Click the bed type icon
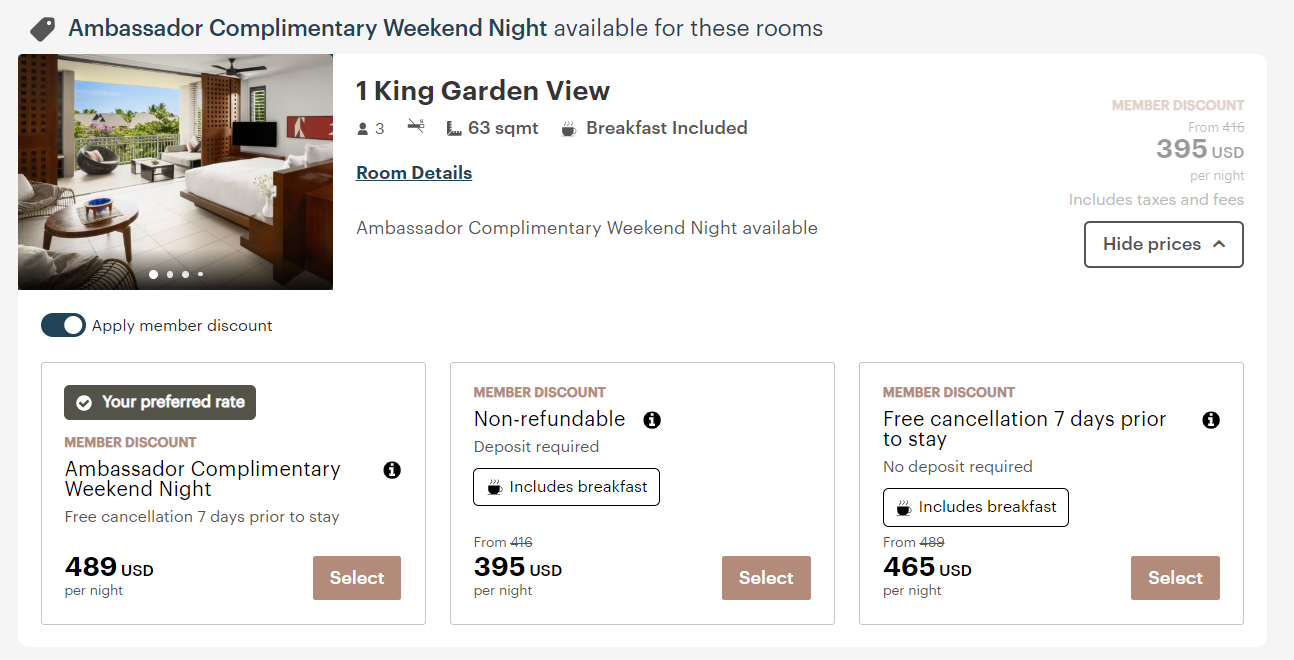1294x660 pixels. (x=415, y=127)
